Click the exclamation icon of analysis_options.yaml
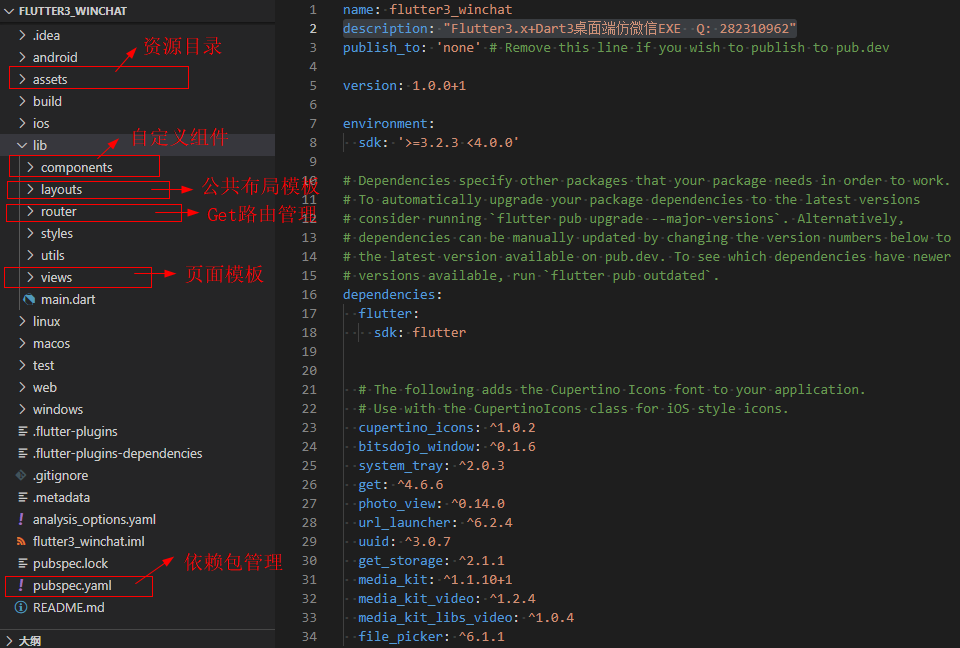960x648 pixels. tap(21, 519)
